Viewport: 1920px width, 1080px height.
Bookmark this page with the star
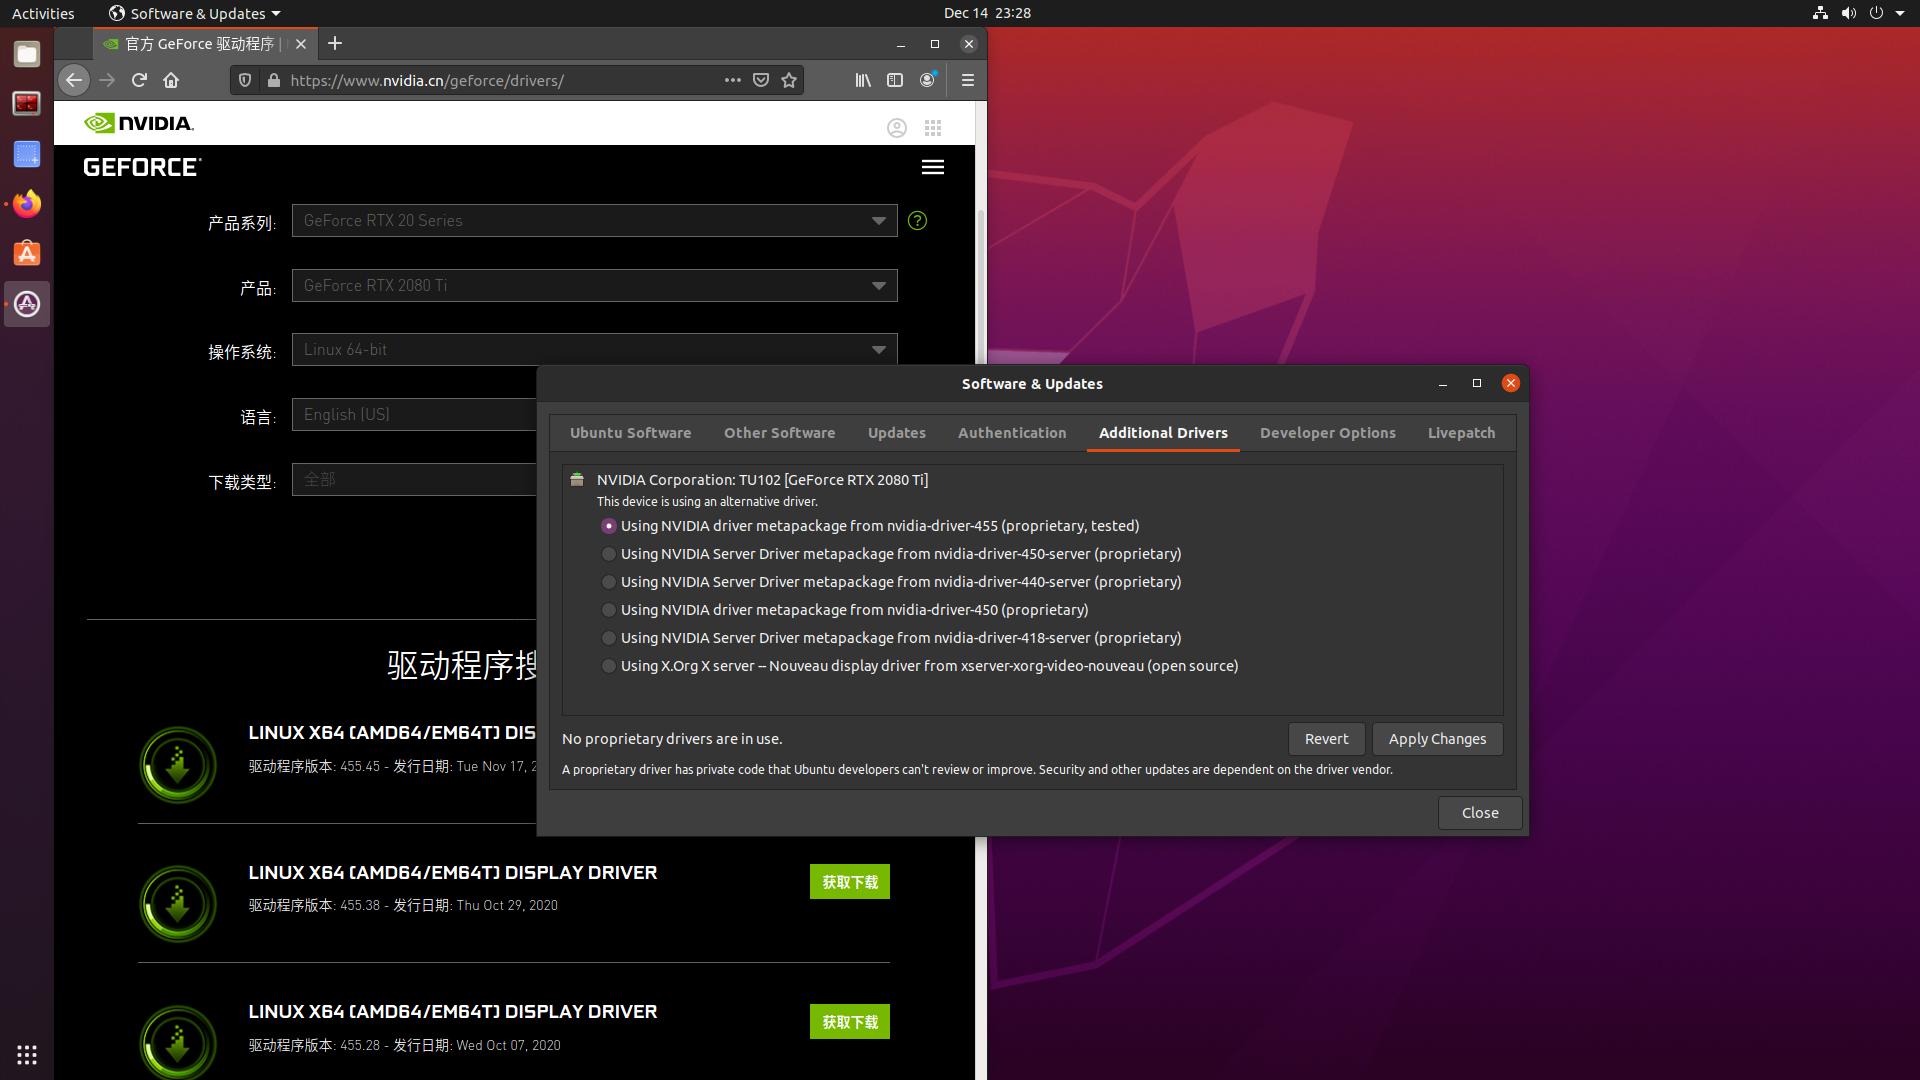click(x=789, y=80)
